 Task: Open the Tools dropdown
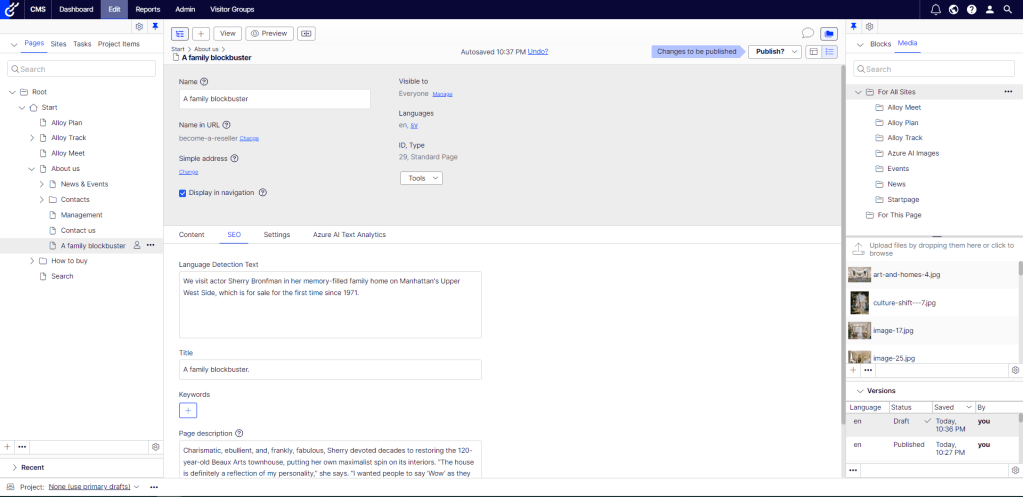[x=420, y=178]
